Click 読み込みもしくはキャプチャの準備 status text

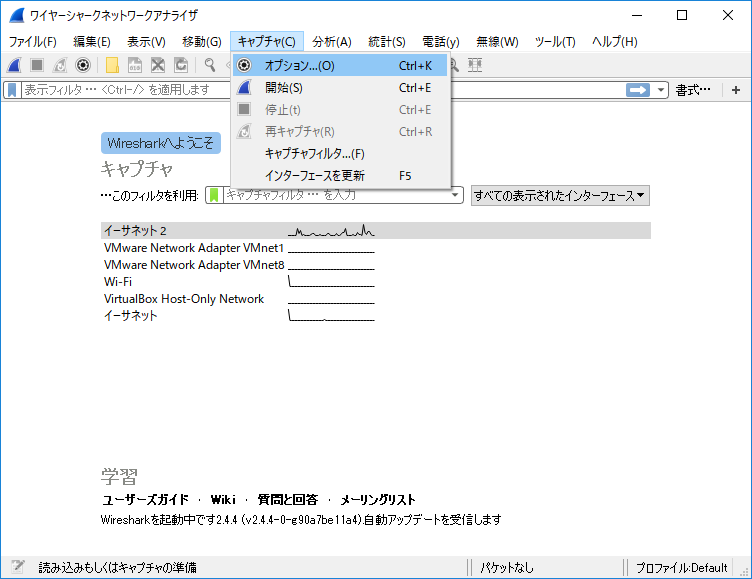point(118,567)
